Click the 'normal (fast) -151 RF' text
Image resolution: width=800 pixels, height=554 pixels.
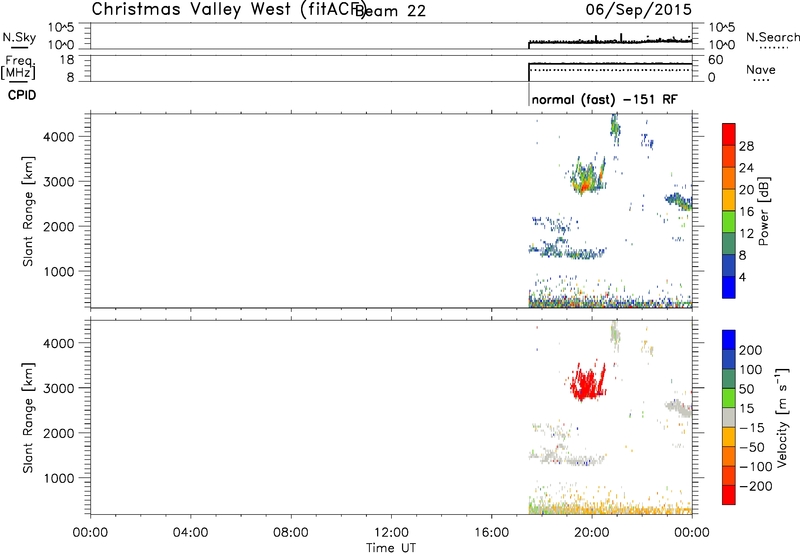coord(605,99)
